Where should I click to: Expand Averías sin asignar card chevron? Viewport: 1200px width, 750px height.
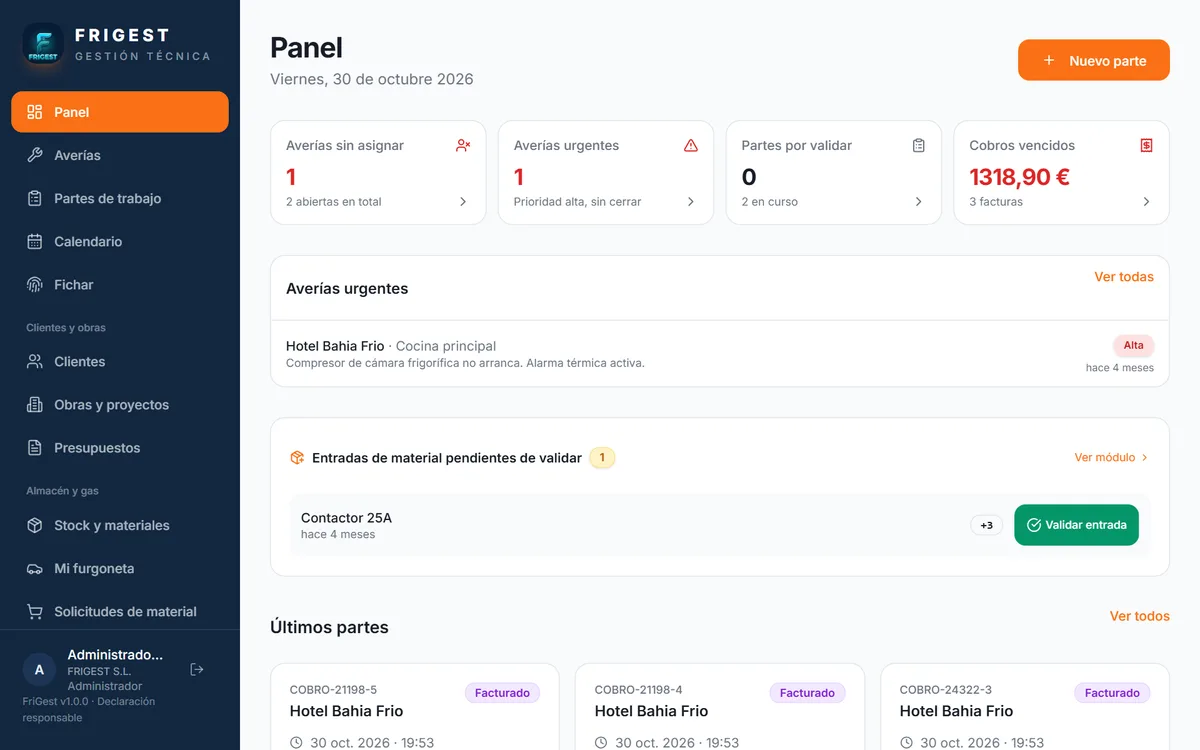pos(463,202)
